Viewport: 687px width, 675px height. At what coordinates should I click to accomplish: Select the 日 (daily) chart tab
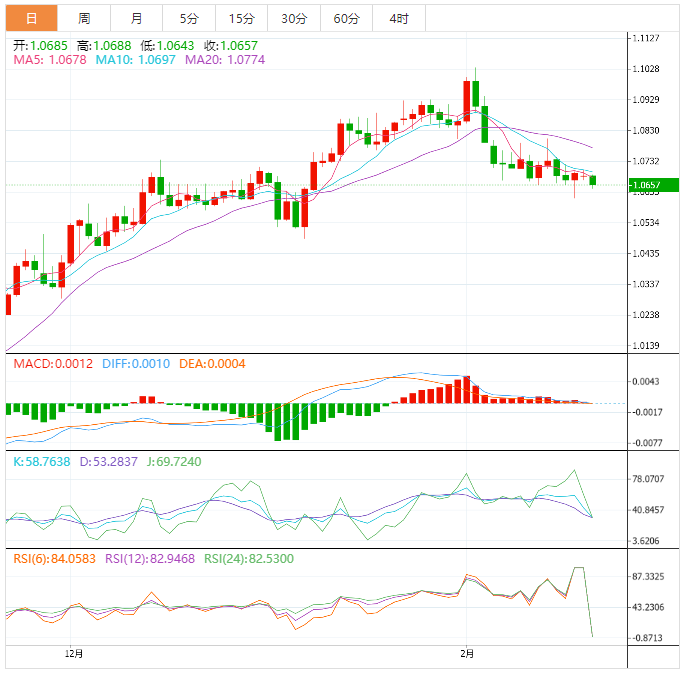click(x=32, y=18)
